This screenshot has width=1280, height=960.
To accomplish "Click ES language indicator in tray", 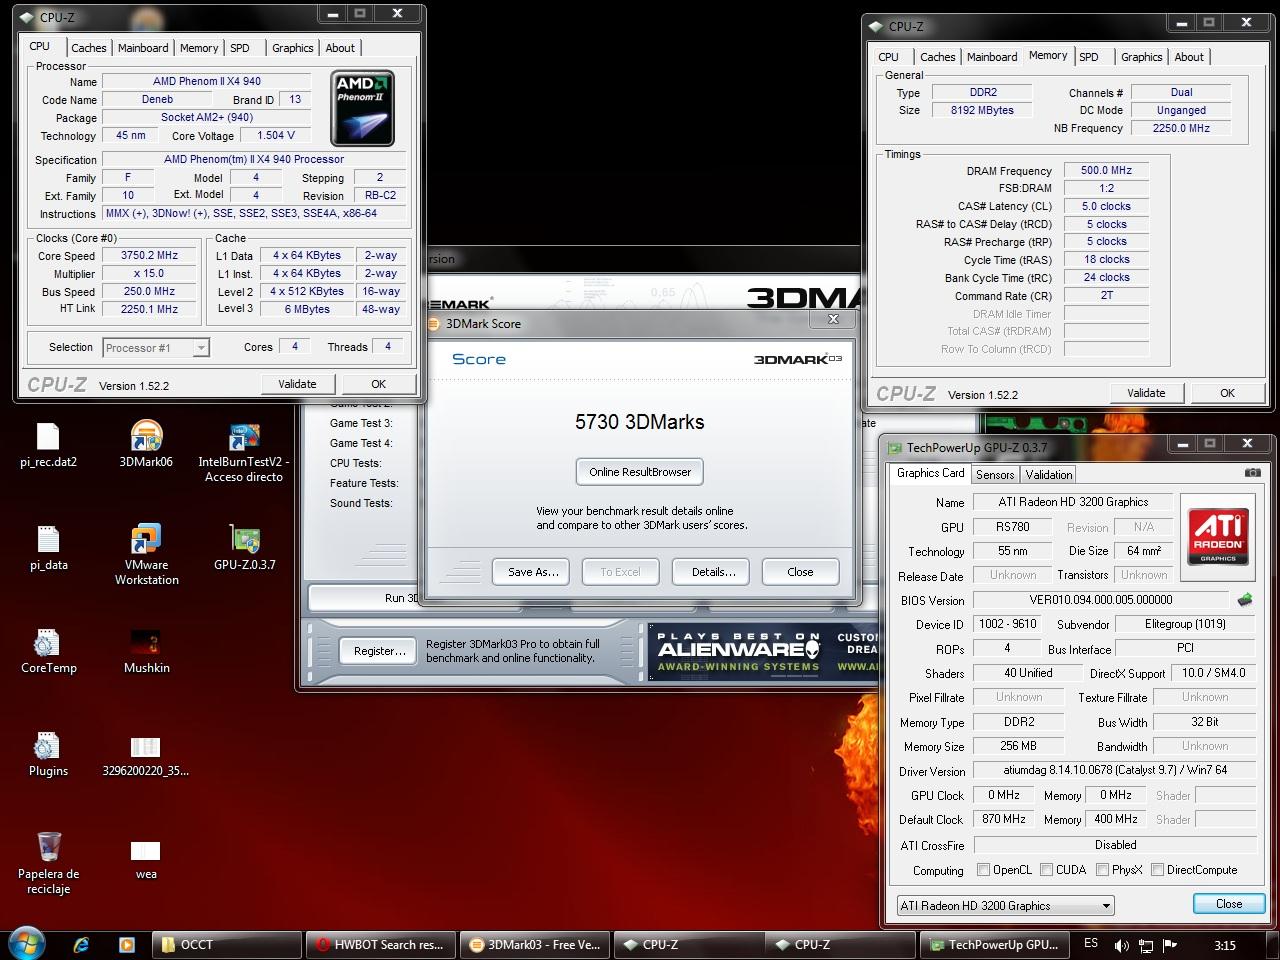I will [x=1091, y=944].
